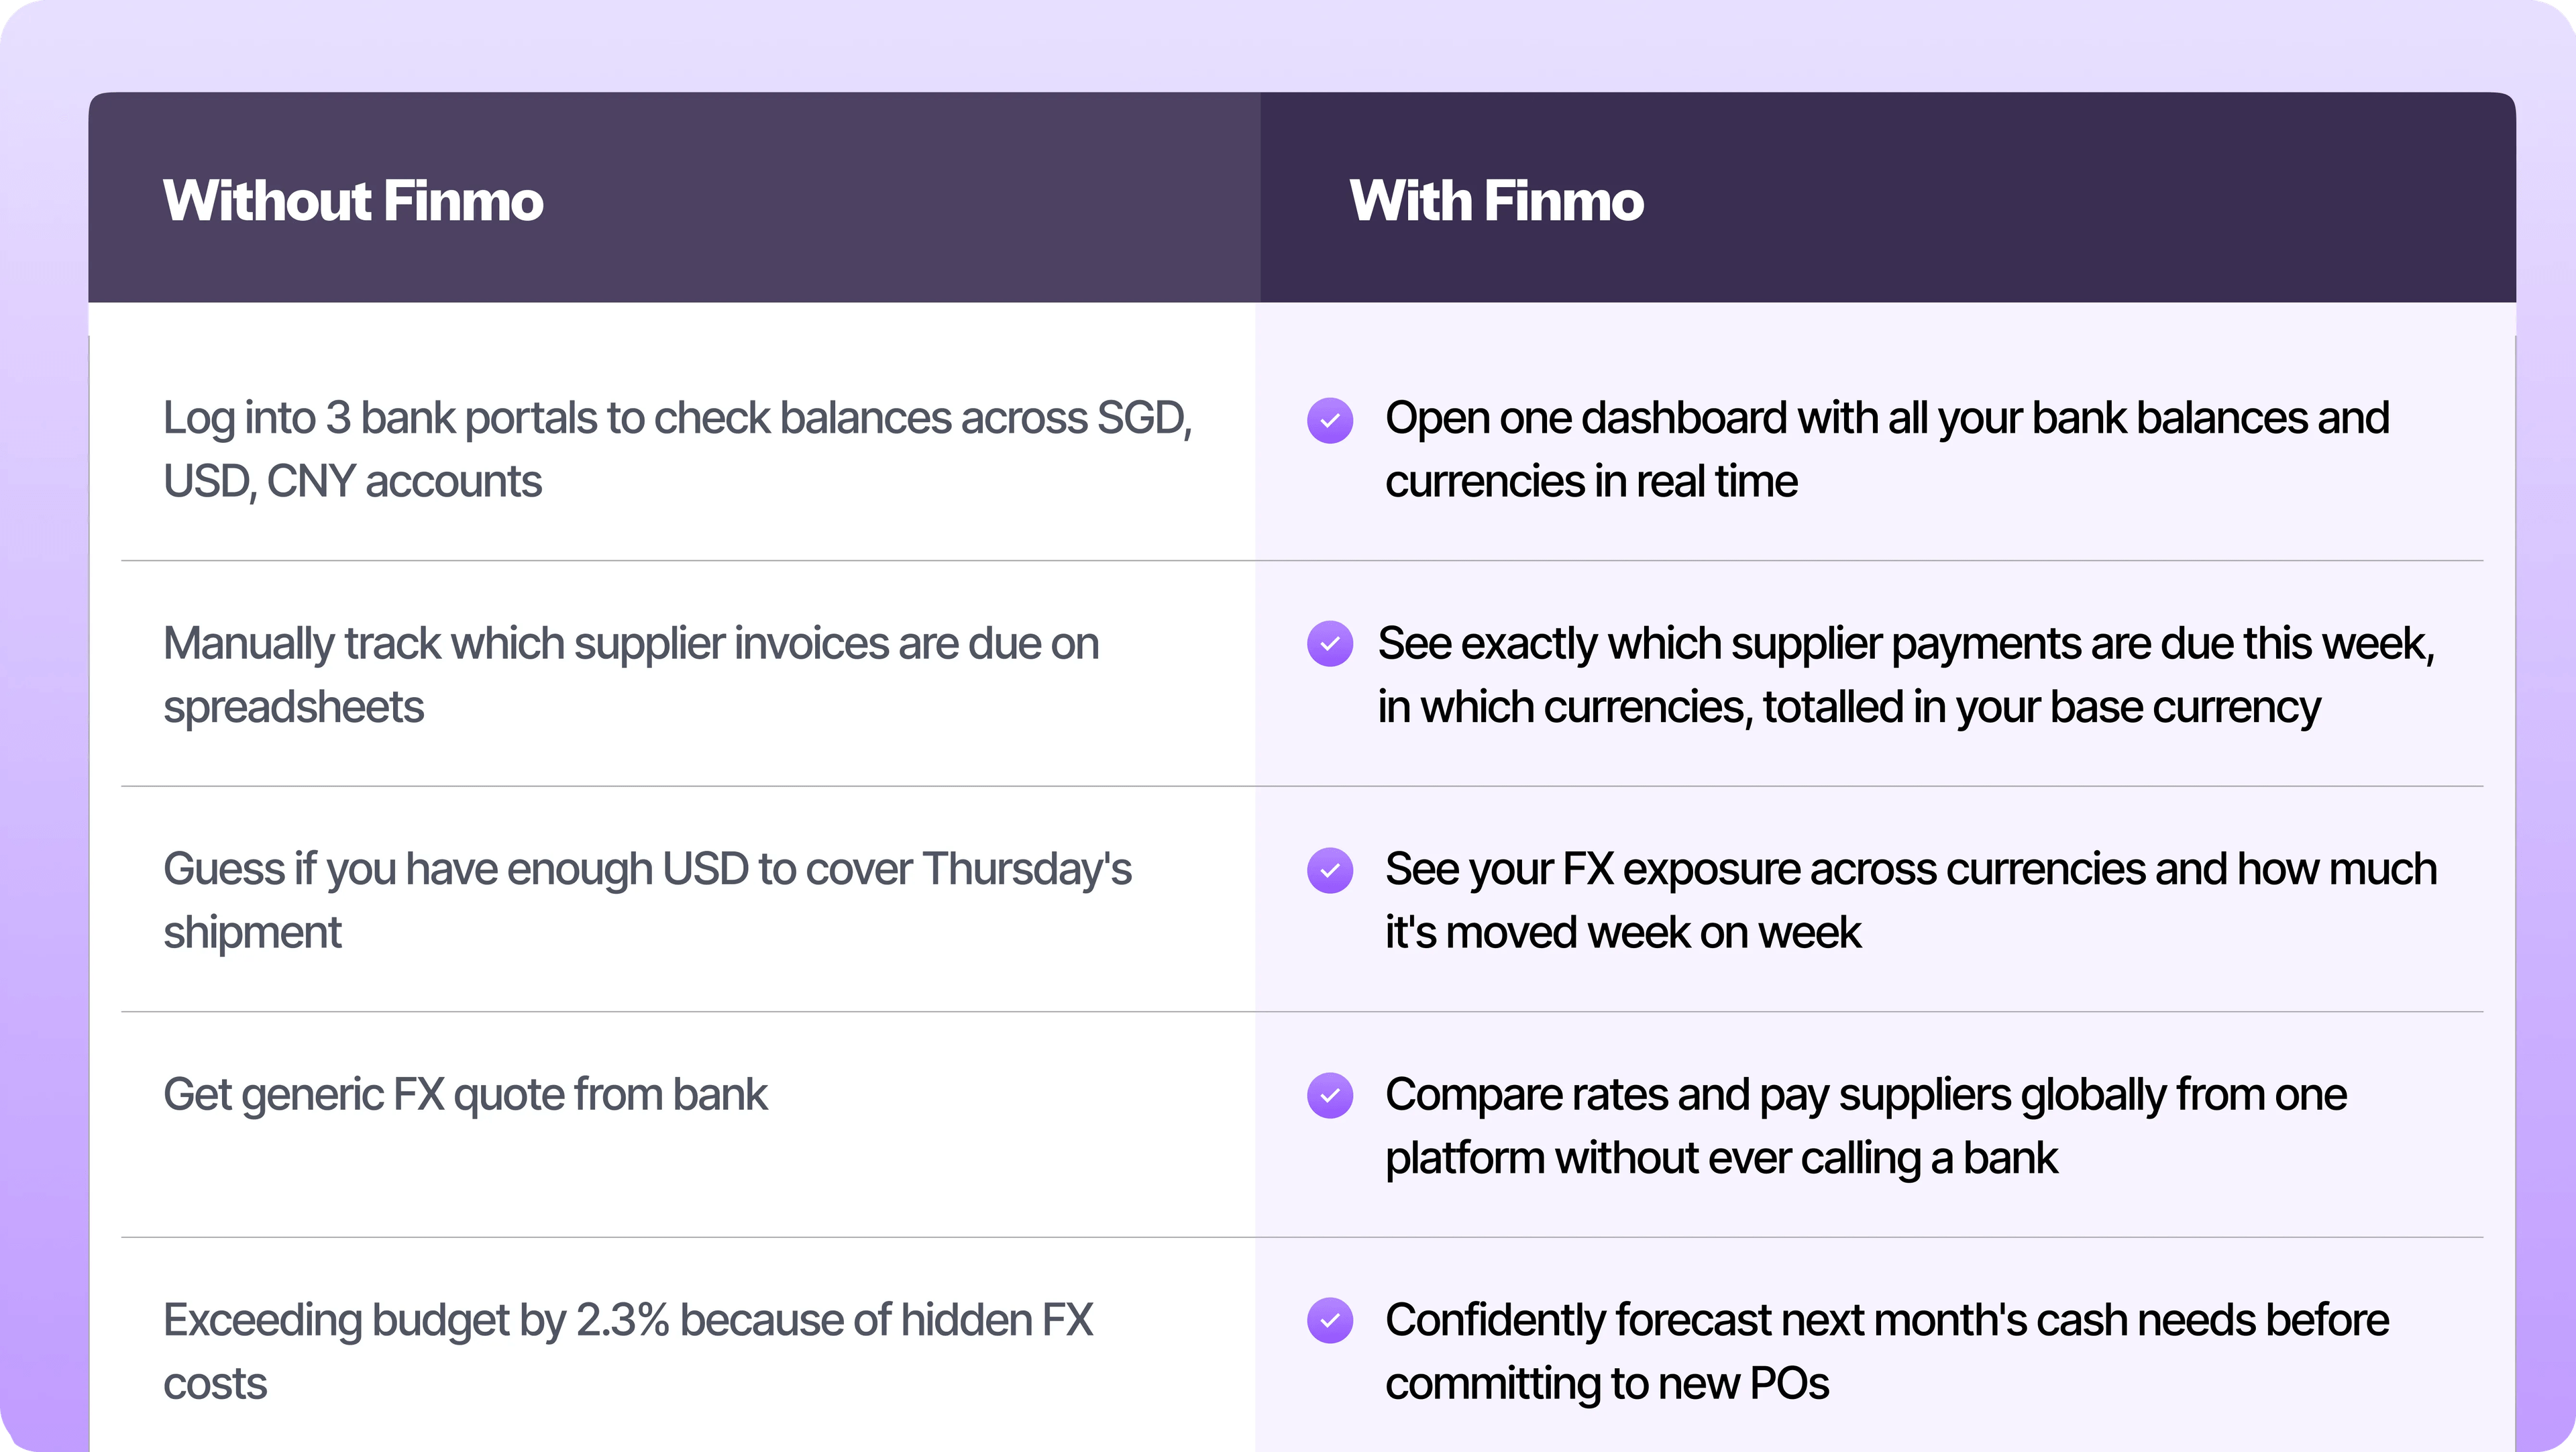Click the 'Get generic FX quote from bank' text
This screenshot has height=1452, width=2576.
tap(465, 1094)
